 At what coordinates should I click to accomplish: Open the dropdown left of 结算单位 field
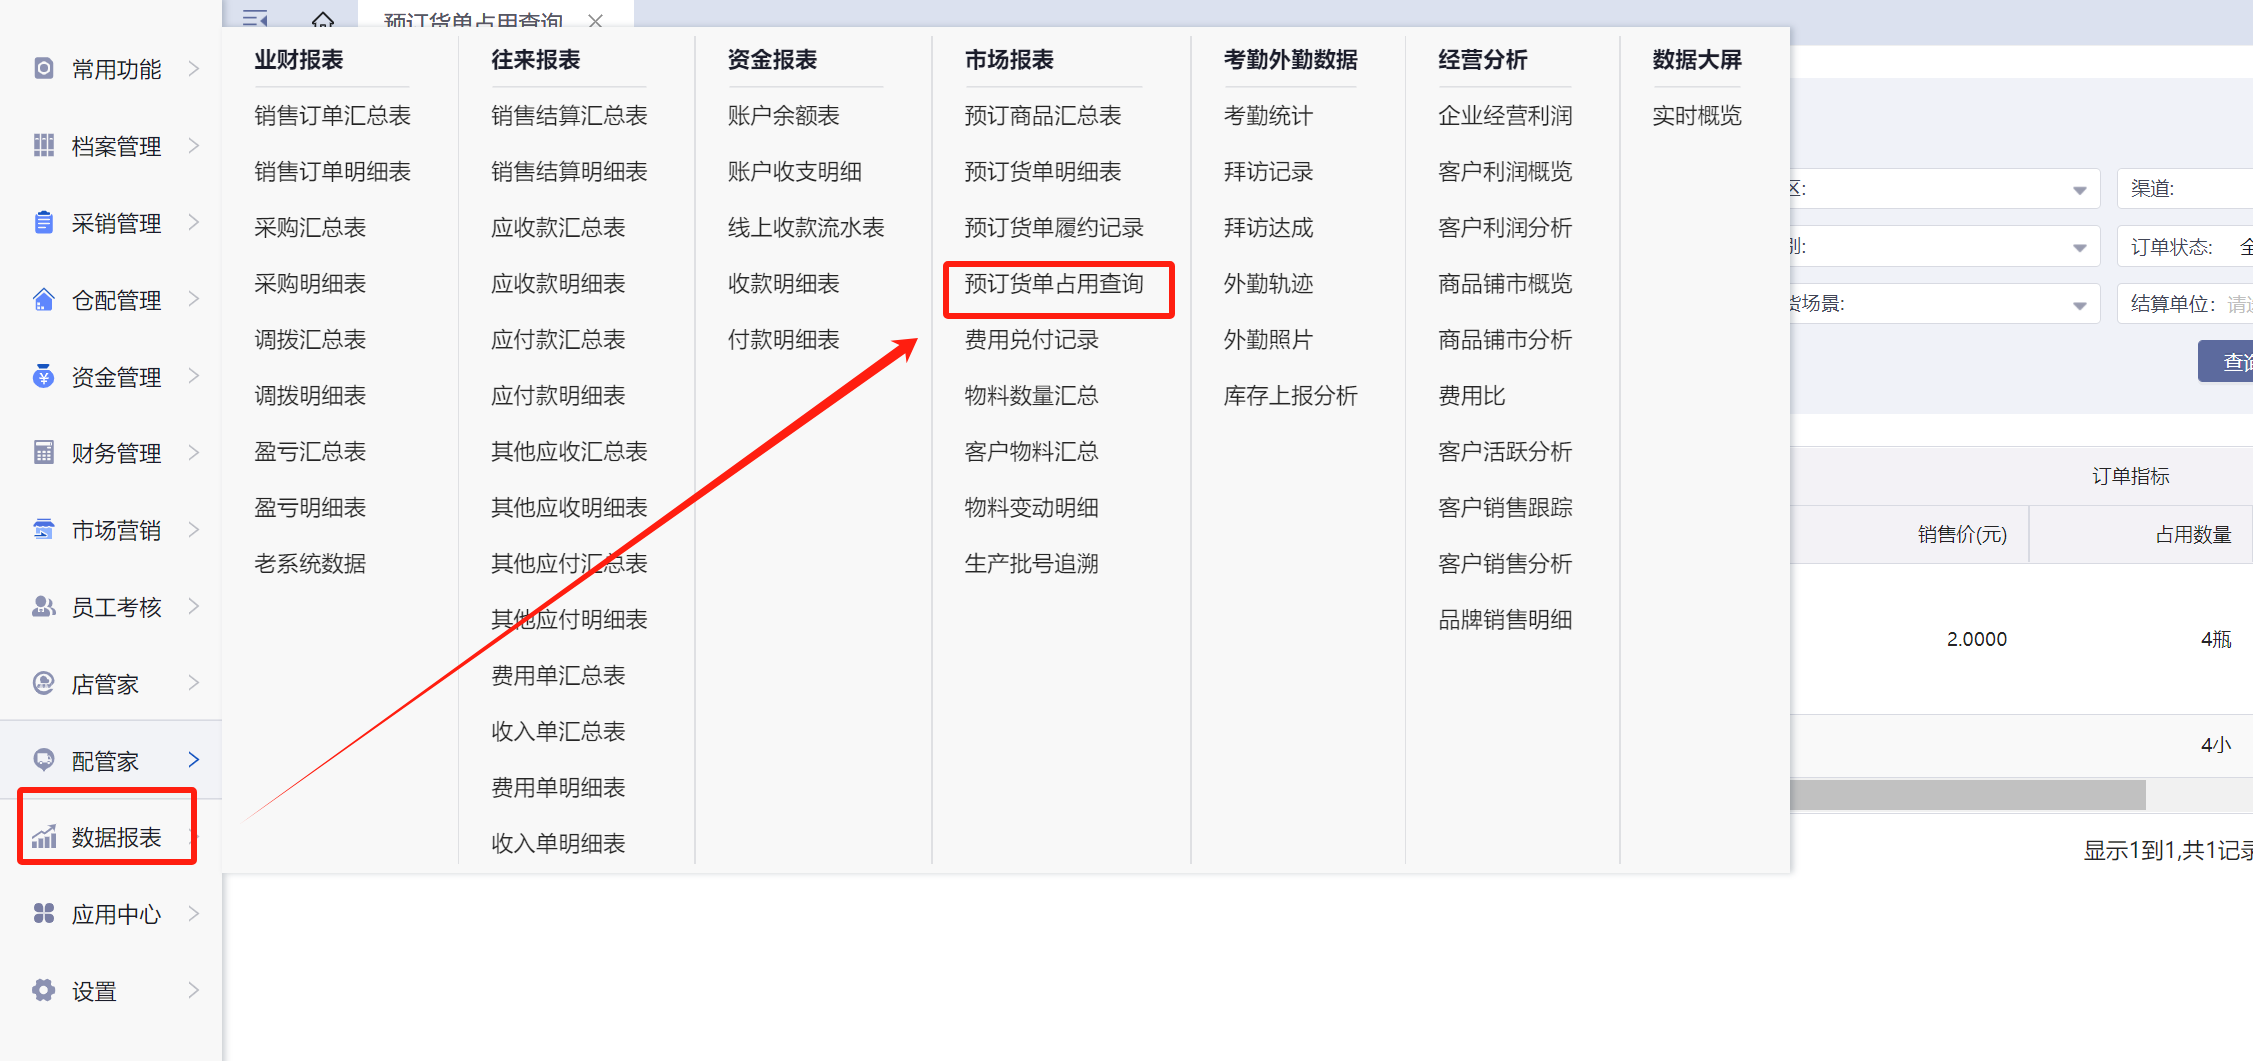[x=2079, y=305]
